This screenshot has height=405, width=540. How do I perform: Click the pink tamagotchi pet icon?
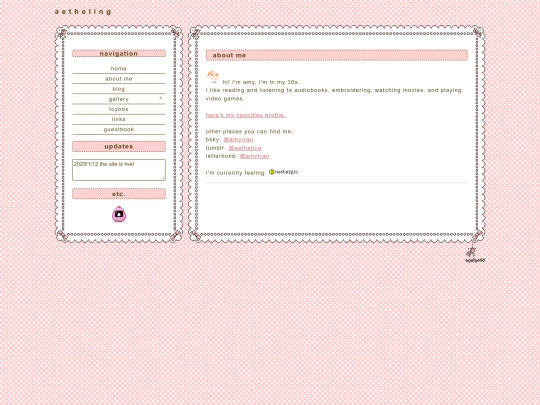[x=119, y=214]
